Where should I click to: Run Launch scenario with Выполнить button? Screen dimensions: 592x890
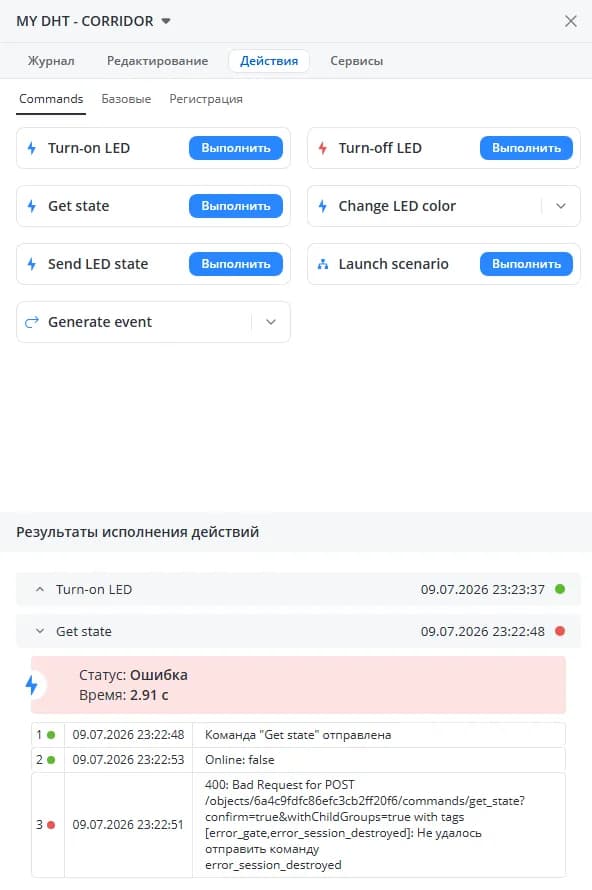click(x=526, y=264)
